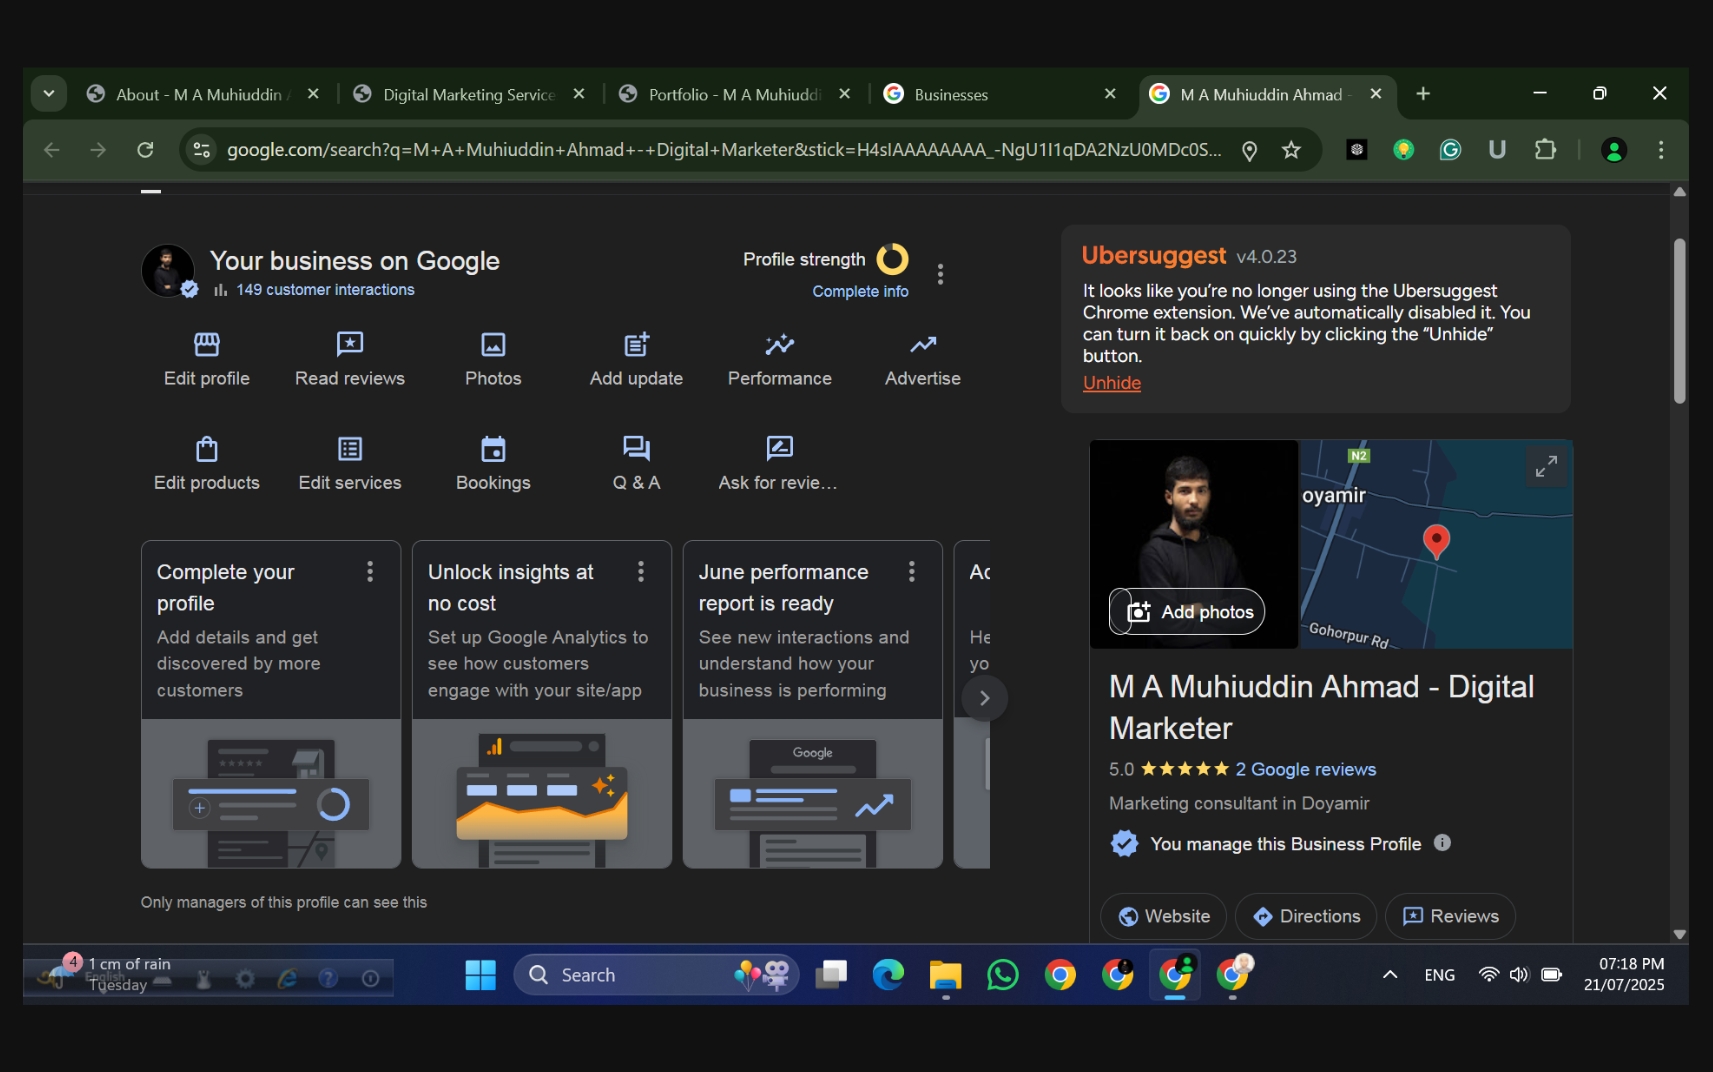1713x1072 pixels.
Task: Open the Photos icon
Action: (493, 345)
